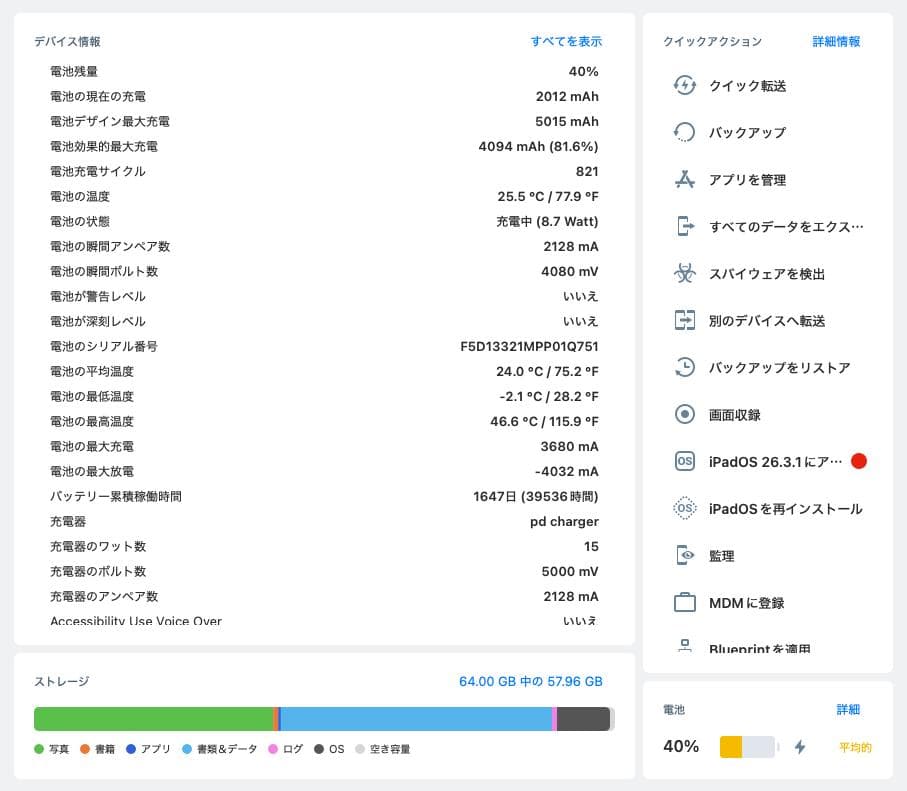Click the 電池残量 value 40%
The width and height of the screenshot is (907, 791).
[583, 72]
